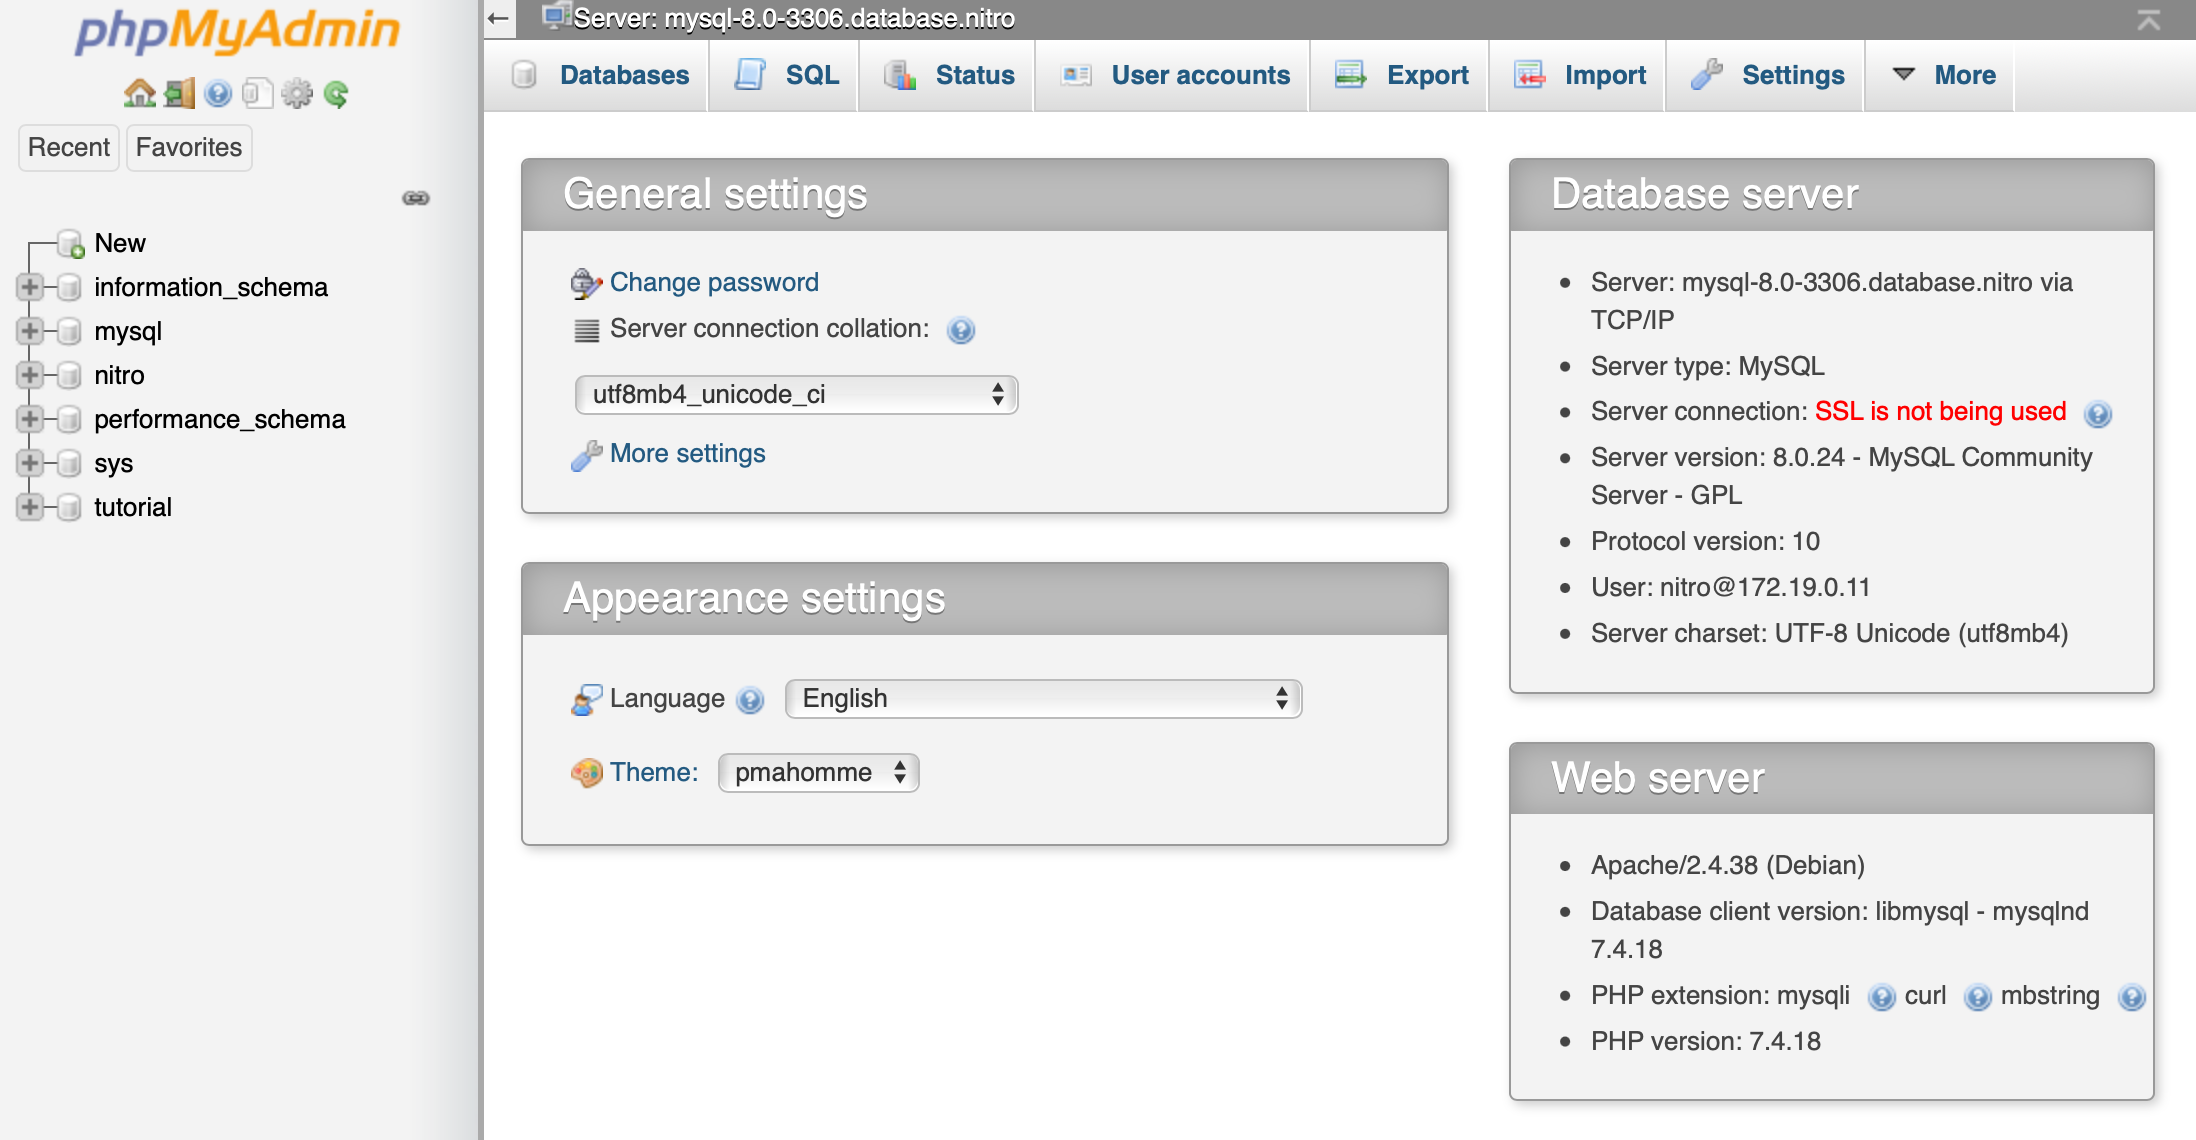This screenshot has width=2196, height=1140.
Task: Click the performance_schema database cylinder icon
Action: pyautogui.click(x=69, y=420)
